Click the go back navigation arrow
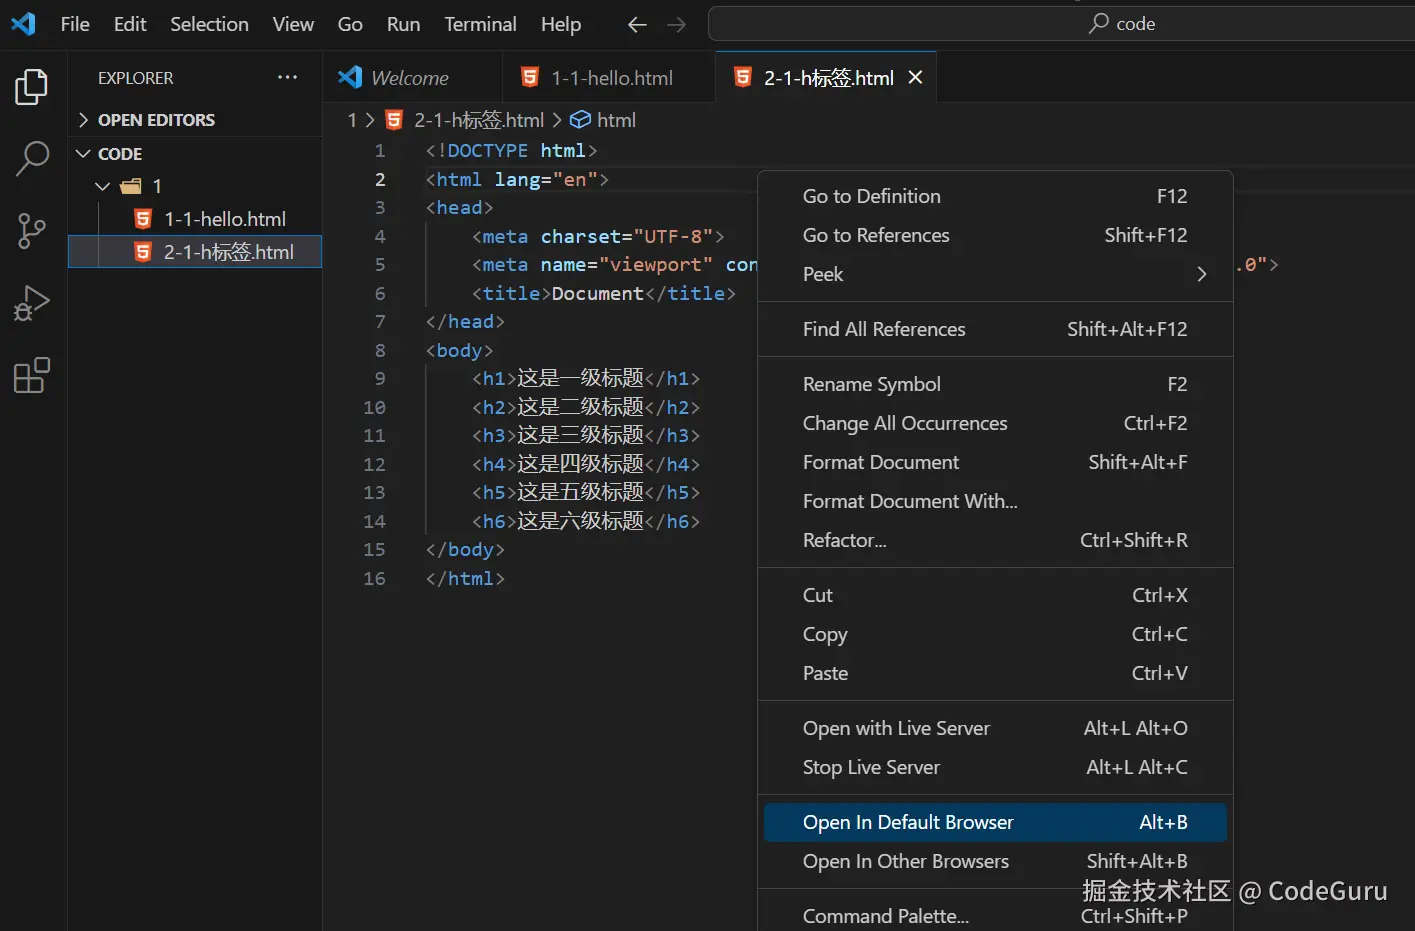Viewport: 1415px width, 931px height. coord(637,24)
